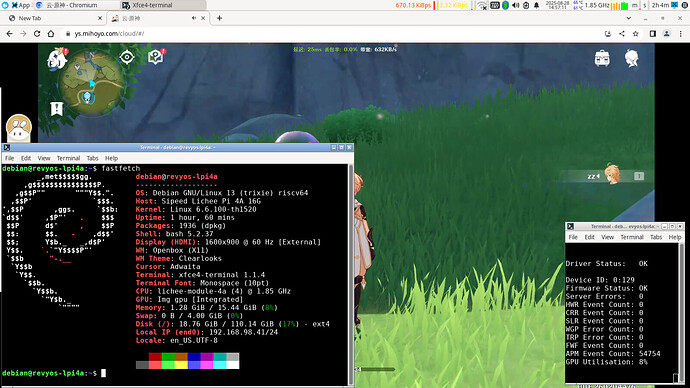Click the "GPU Utilisation: 8%" line
Image resolution: width=690 pixels, height=388 pixels.
coord(606,362)
